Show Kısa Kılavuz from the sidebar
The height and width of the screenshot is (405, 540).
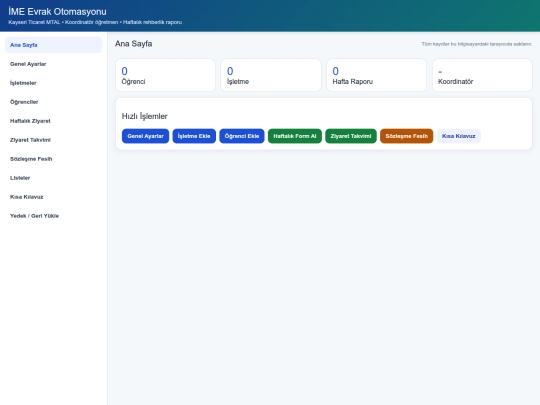click(53, 197)
